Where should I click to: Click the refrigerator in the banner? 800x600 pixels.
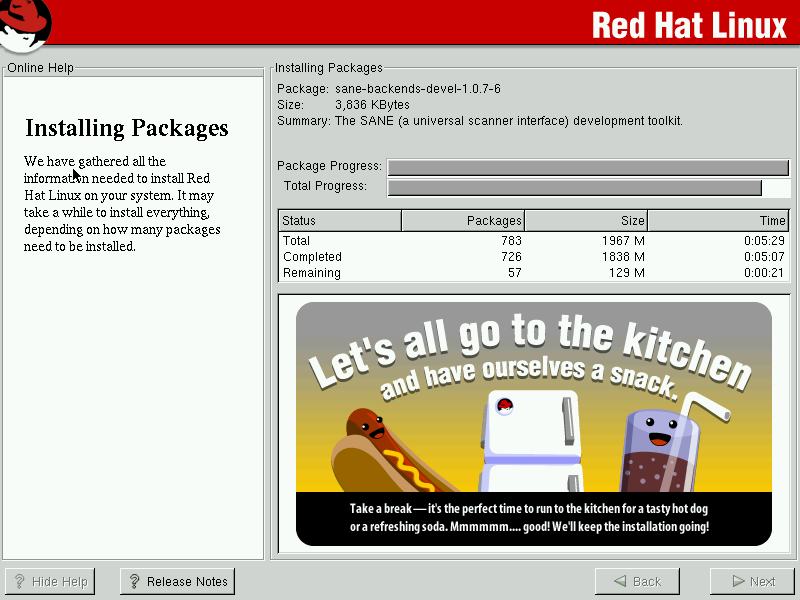coord(531,442)
